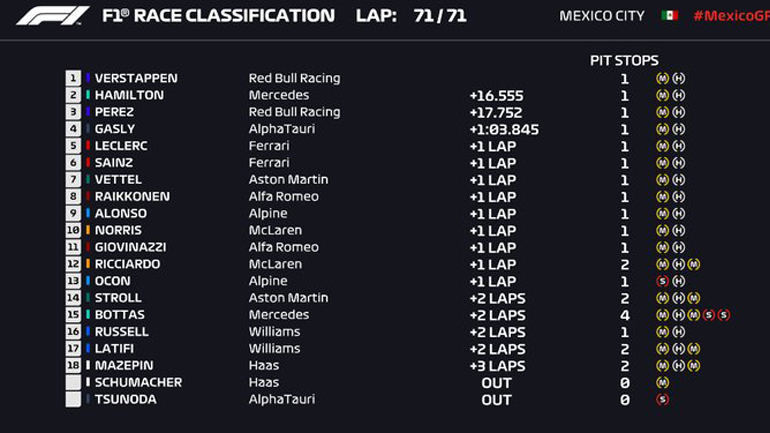Image resolution: width=770 pixels, height=433 pixels.
Task: Select the Ferrari team name beside Leclerc
Action: coord(269,146)
